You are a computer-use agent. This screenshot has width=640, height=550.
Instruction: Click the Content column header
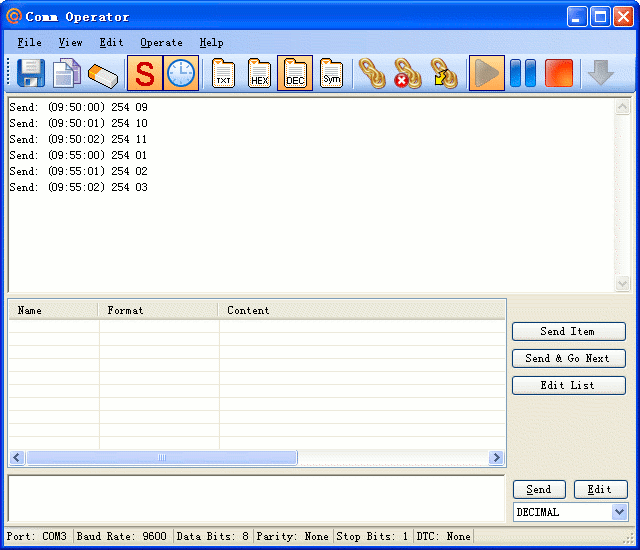click(362, 310)
